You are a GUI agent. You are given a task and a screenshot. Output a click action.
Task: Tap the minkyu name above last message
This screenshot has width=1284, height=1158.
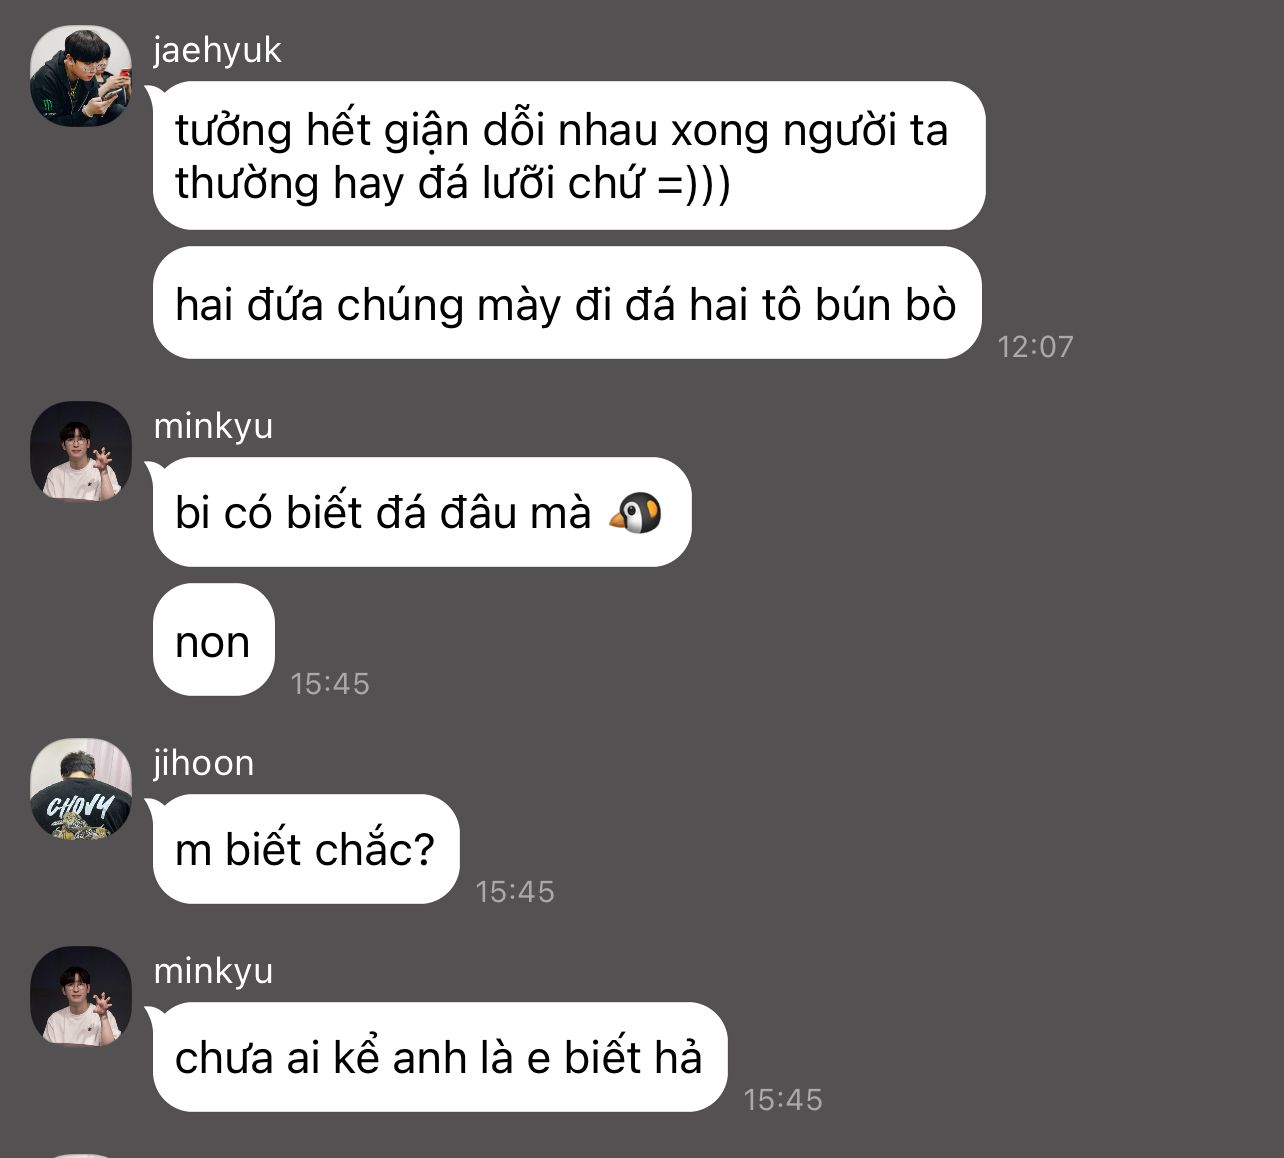(213, 972)
